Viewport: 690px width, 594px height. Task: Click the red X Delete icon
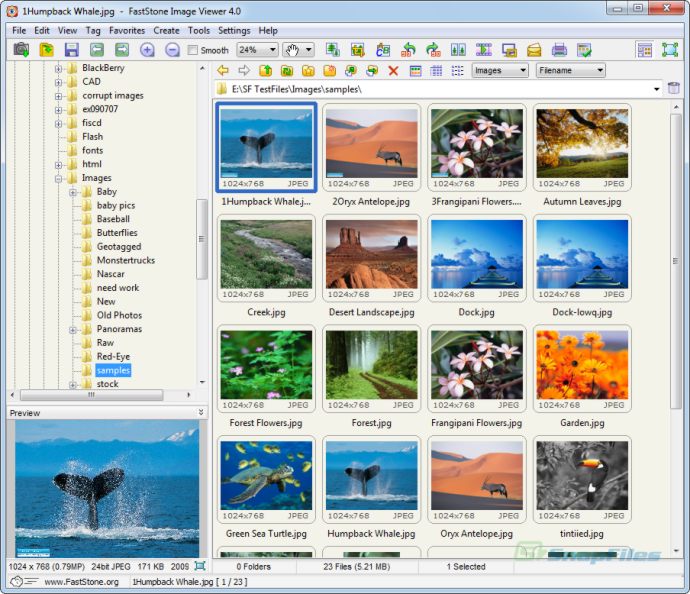point(393,70)
